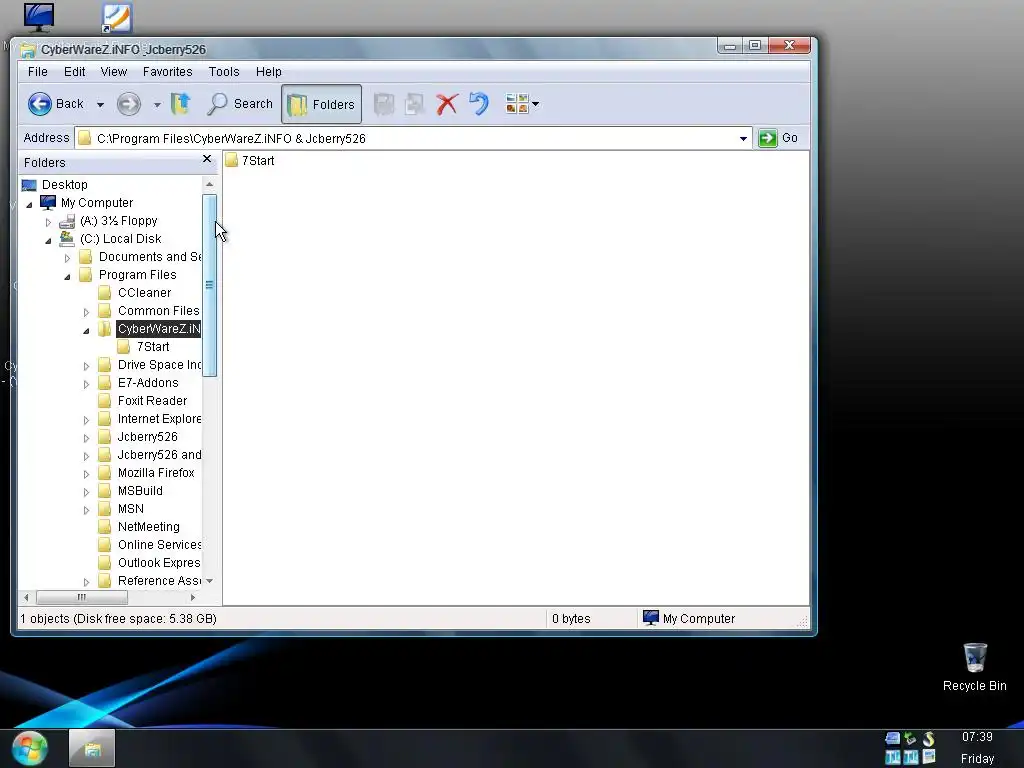Image resolution: width=1024 pixels, height=768 pixels.
Task: Click the yellow S tray icon
Action: (929, 739)
